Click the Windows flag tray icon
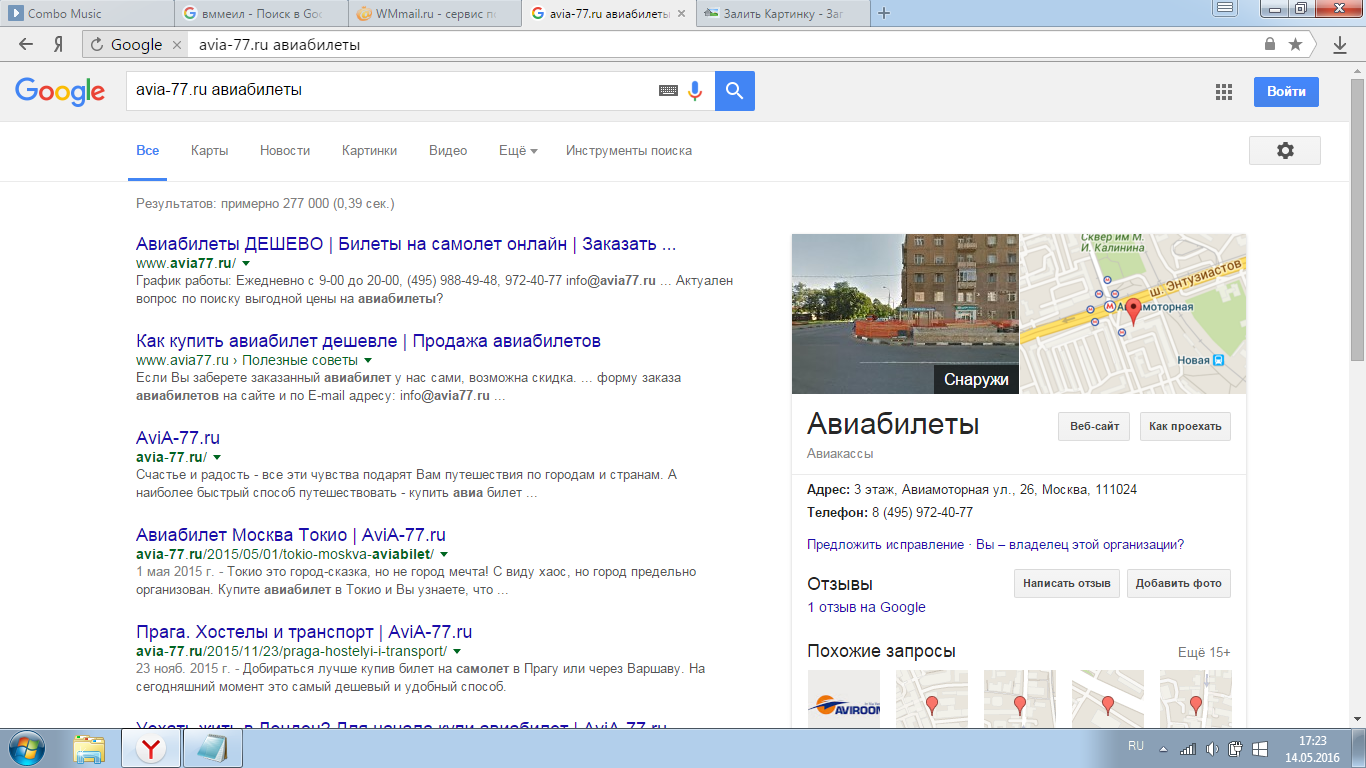The image size is (1366, 768). click(1260, 748)
